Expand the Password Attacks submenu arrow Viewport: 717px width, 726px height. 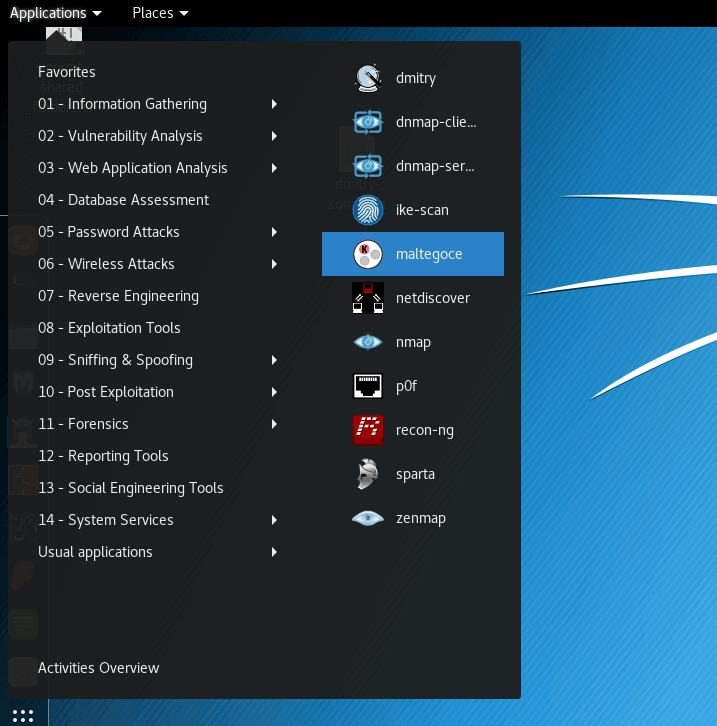tap(274, 232)
